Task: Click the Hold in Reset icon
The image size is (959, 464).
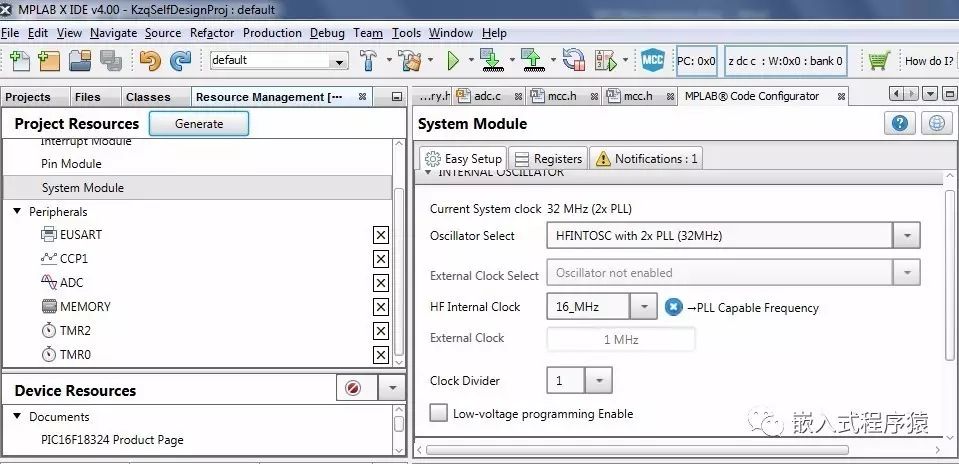Action: tap(573, 61)
